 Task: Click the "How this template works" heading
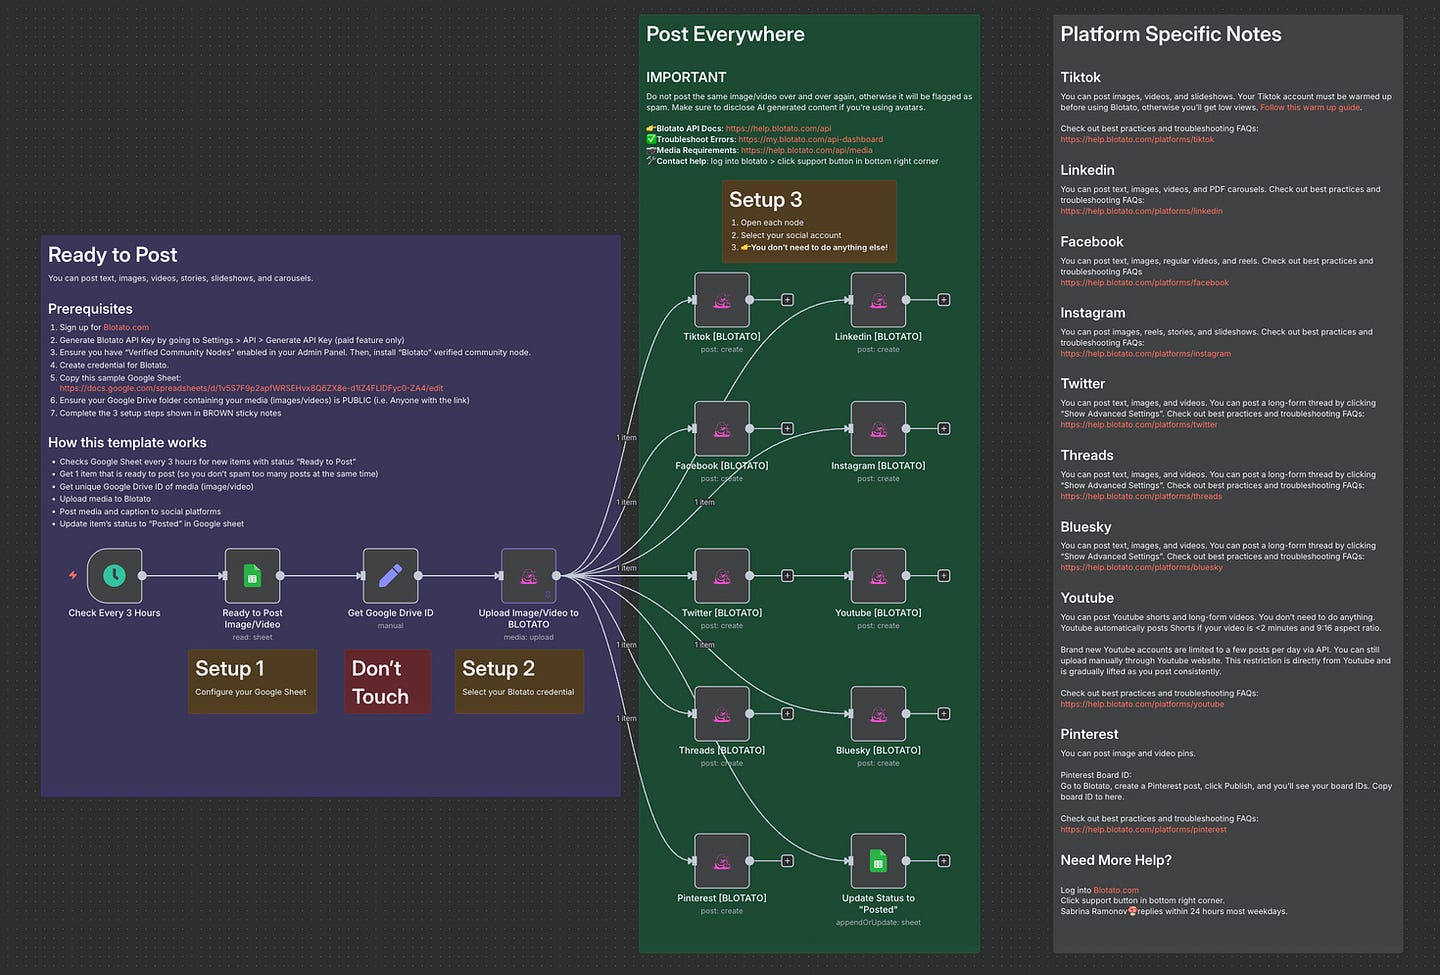click(x=127, y=442)
